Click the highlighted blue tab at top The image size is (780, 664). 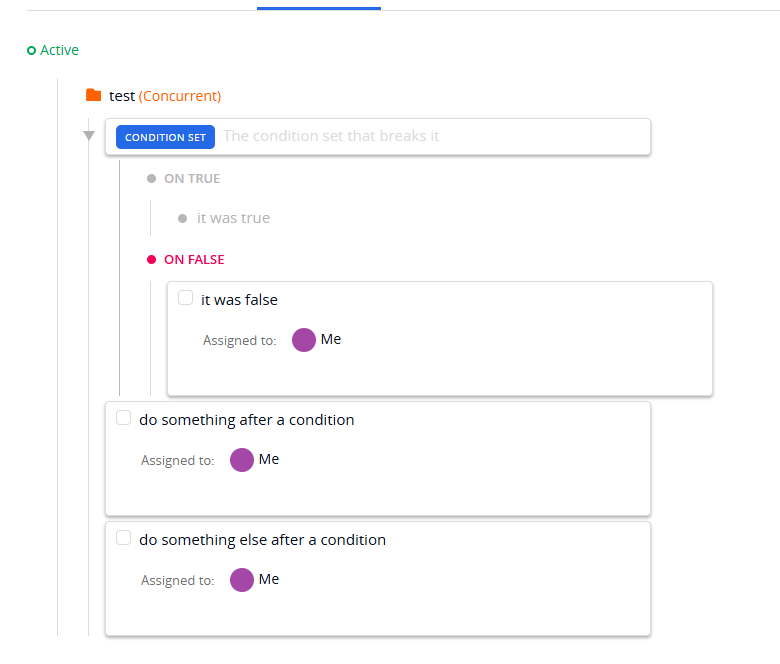(x=318, y=6)
